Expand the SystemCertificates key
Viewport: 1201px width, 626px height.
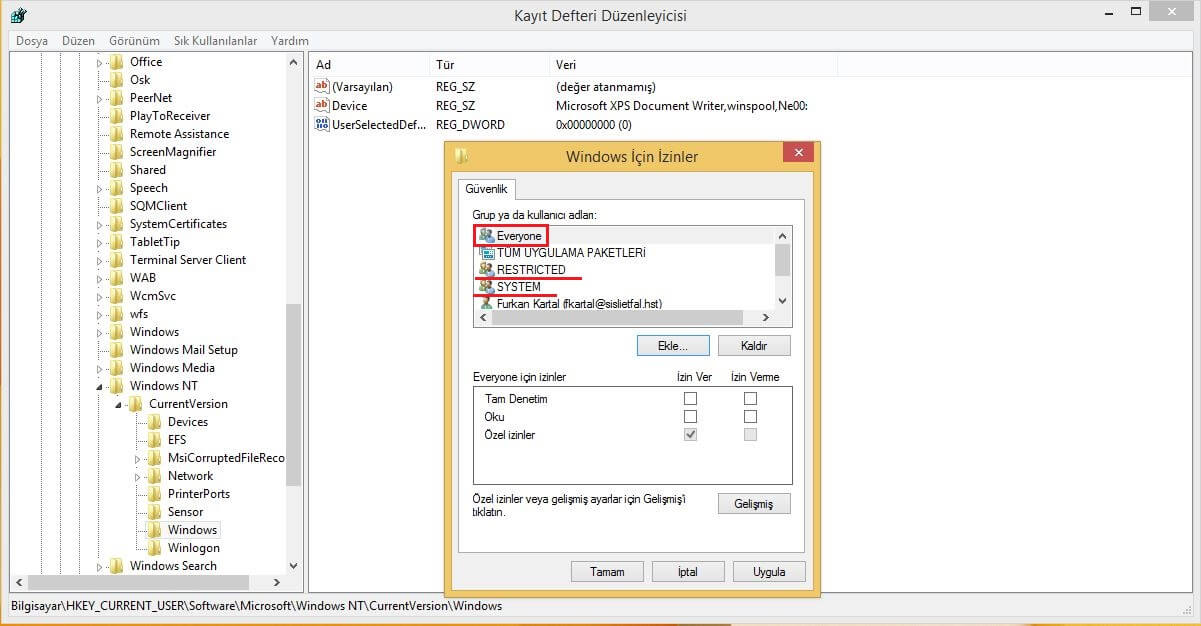point(100,224)
